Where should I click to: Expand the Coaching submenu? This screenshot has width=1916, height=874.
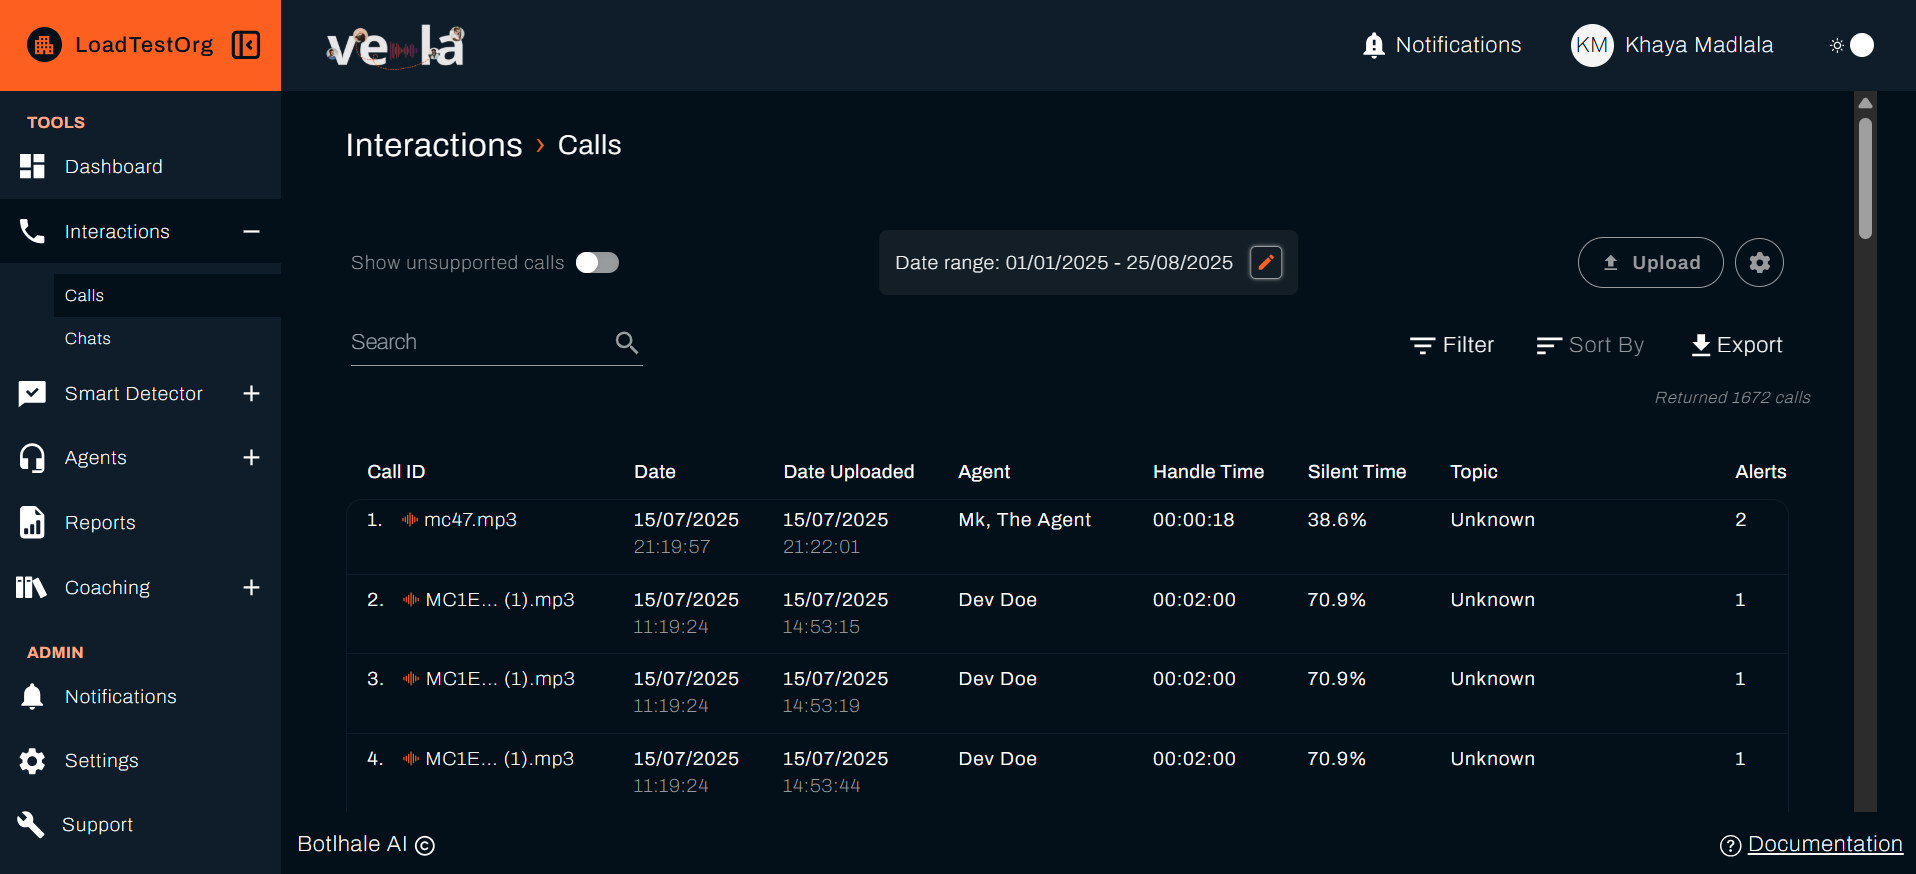(x=251, y=588)
